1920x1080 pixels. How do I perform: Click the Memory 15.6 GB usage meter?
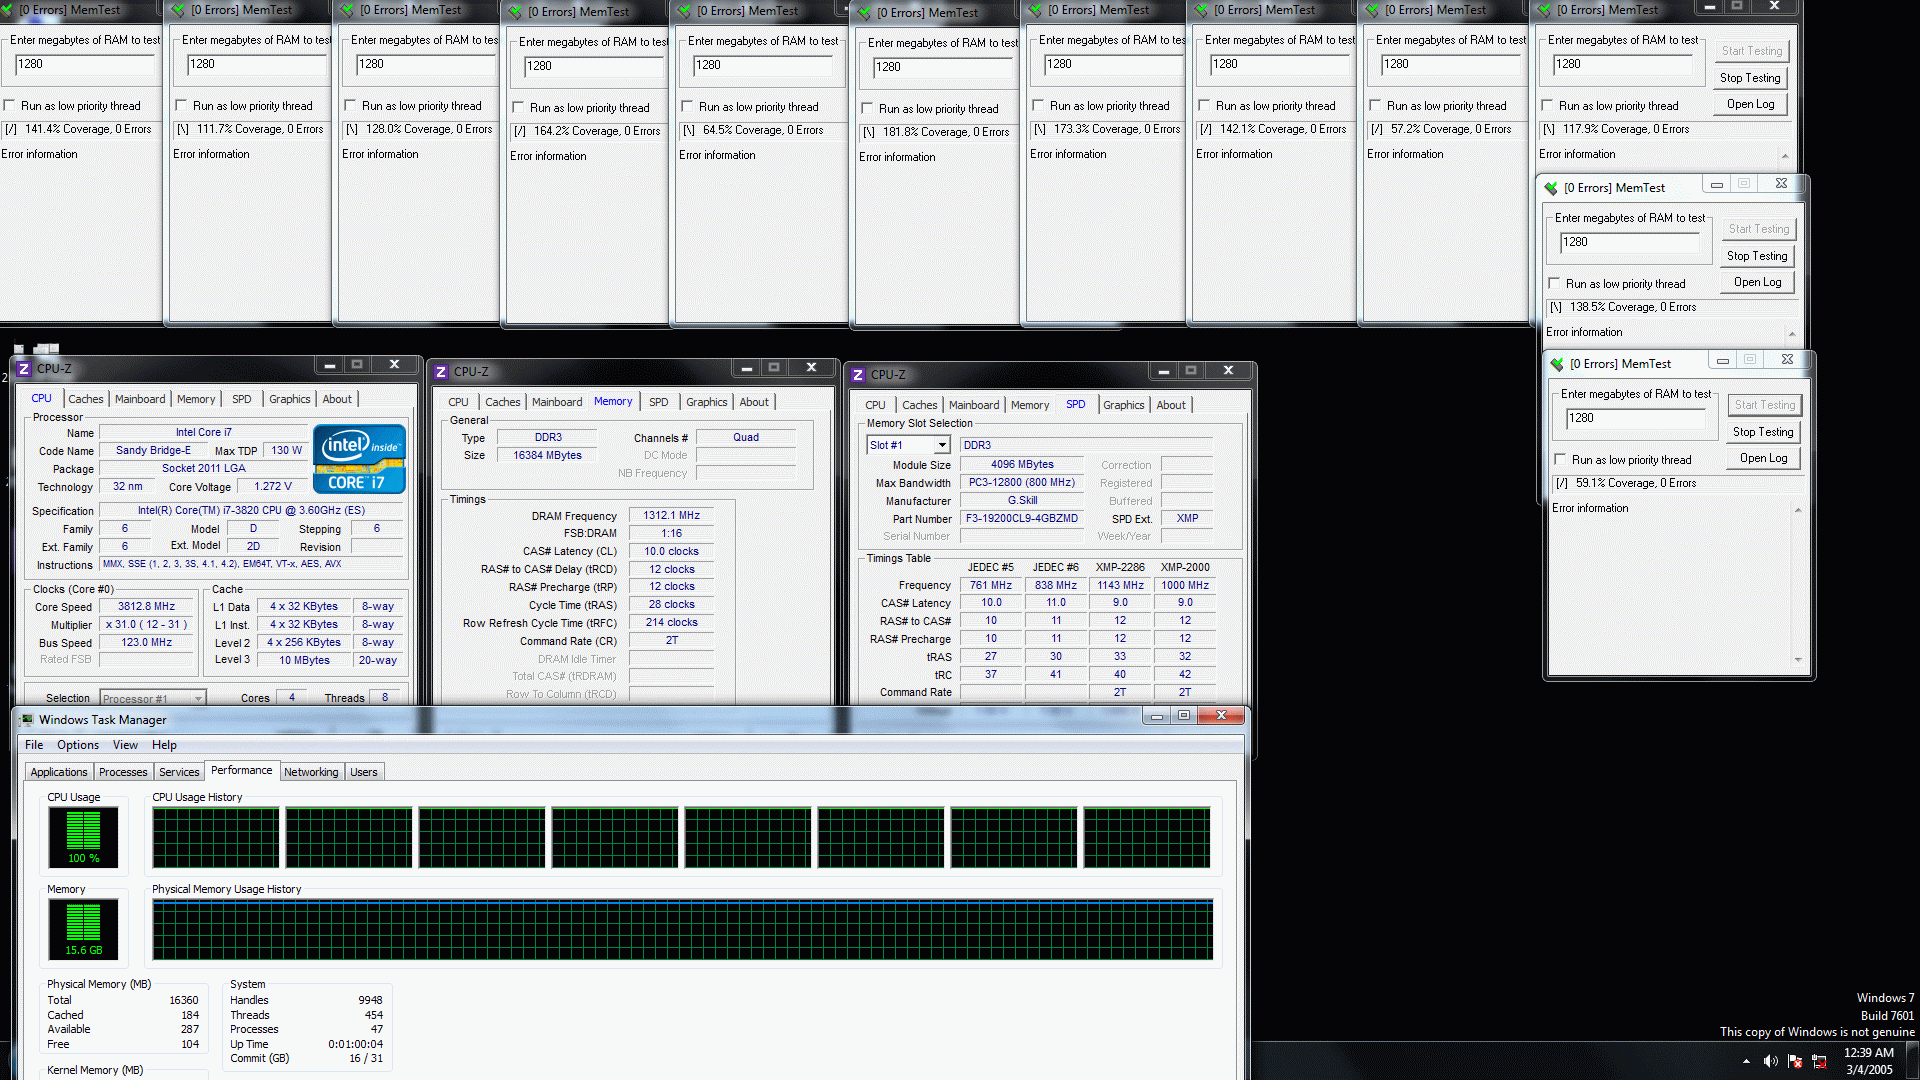point(83,929)
